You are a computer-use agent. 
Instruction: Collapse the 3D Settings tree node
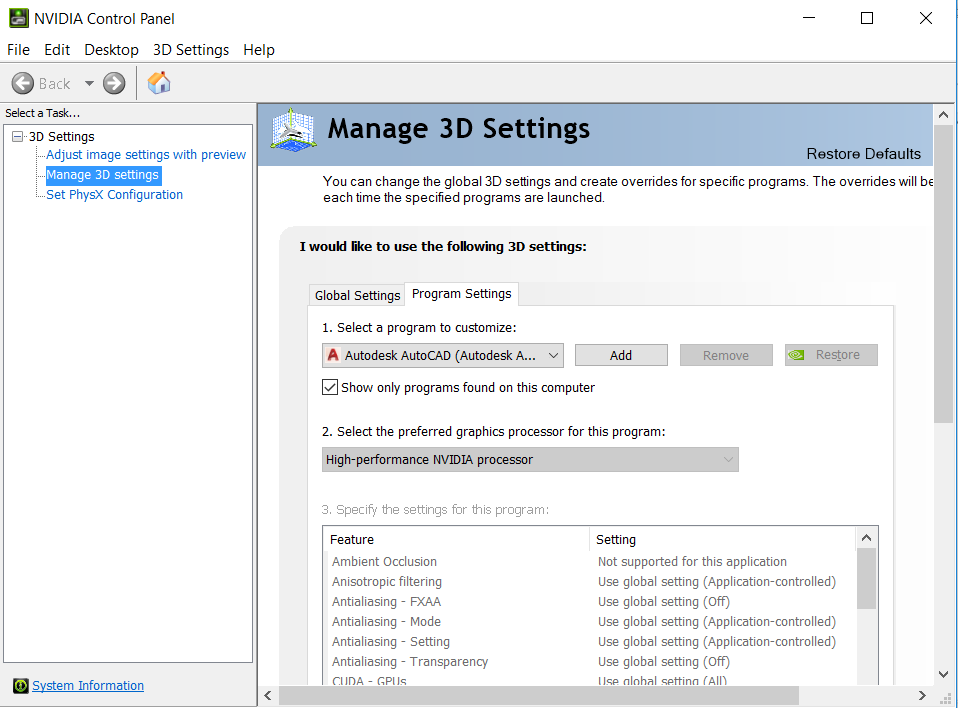(17, 137)
